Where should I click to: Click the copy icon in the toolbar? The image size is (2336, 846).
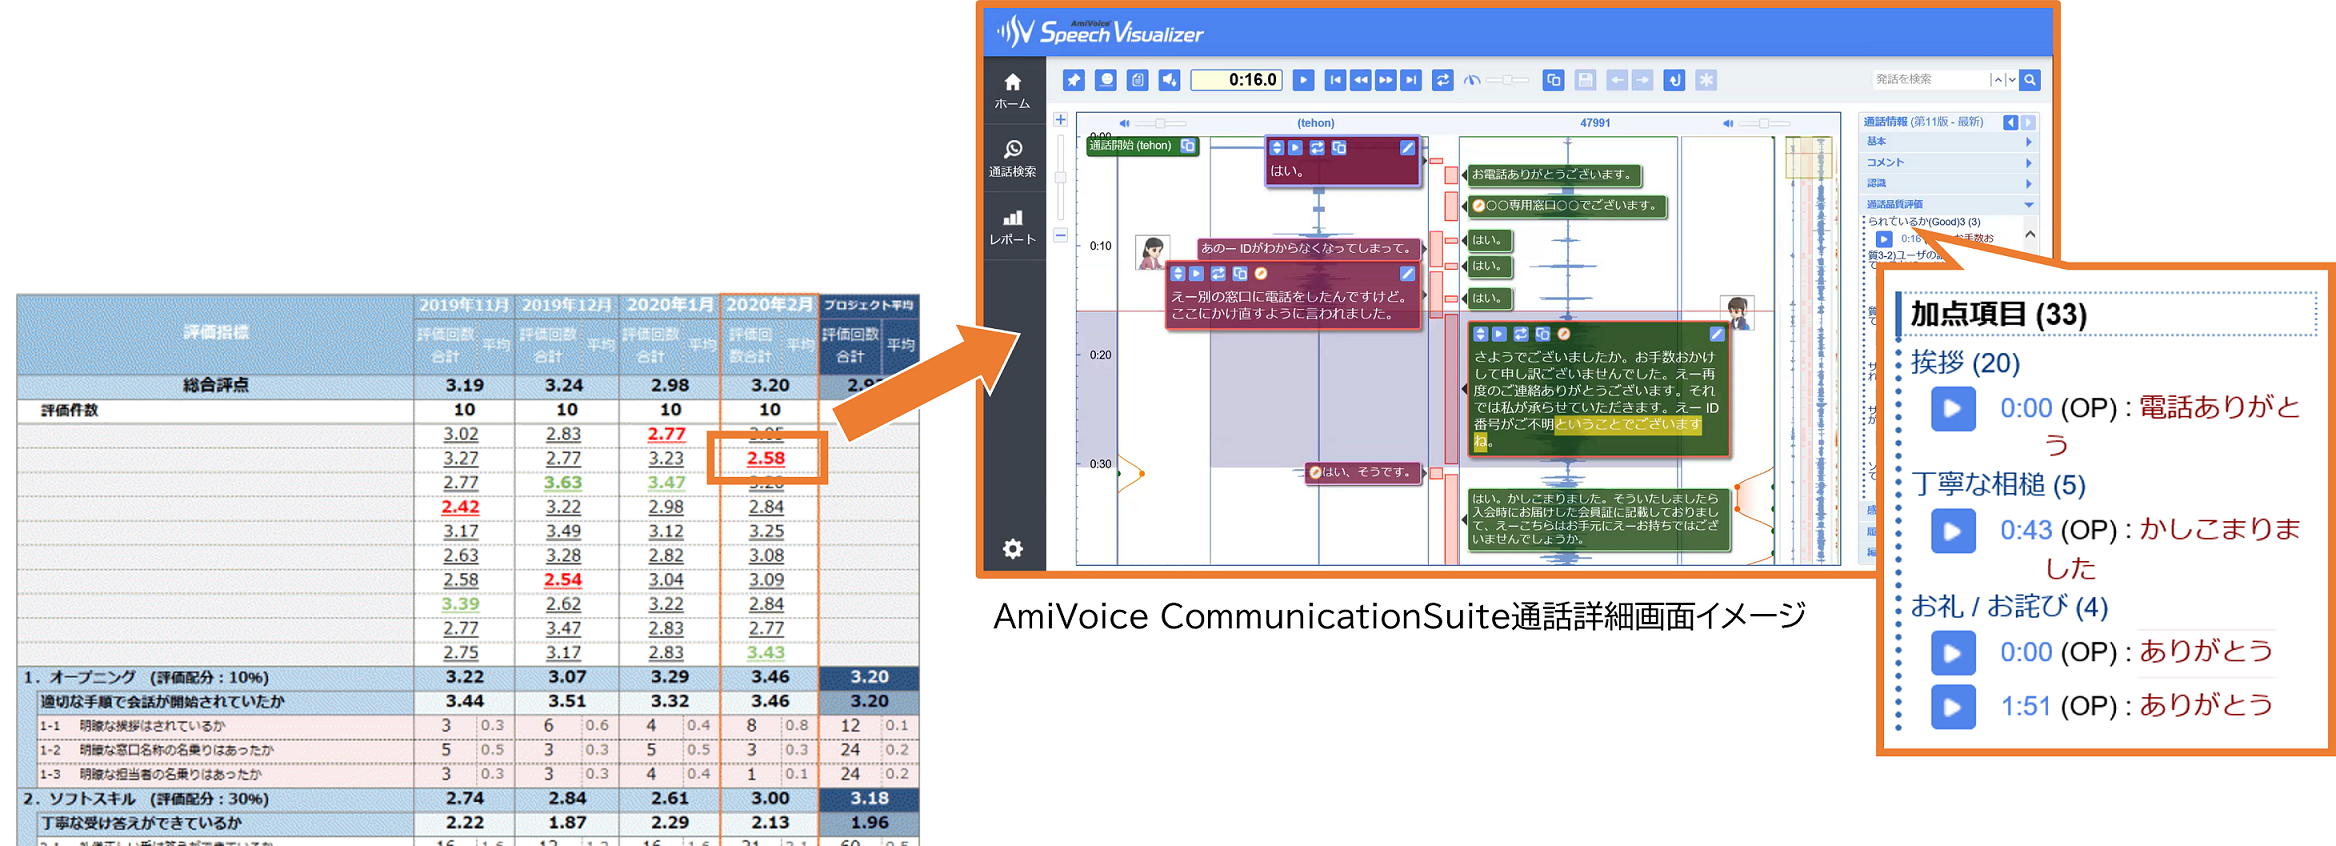1553,80
